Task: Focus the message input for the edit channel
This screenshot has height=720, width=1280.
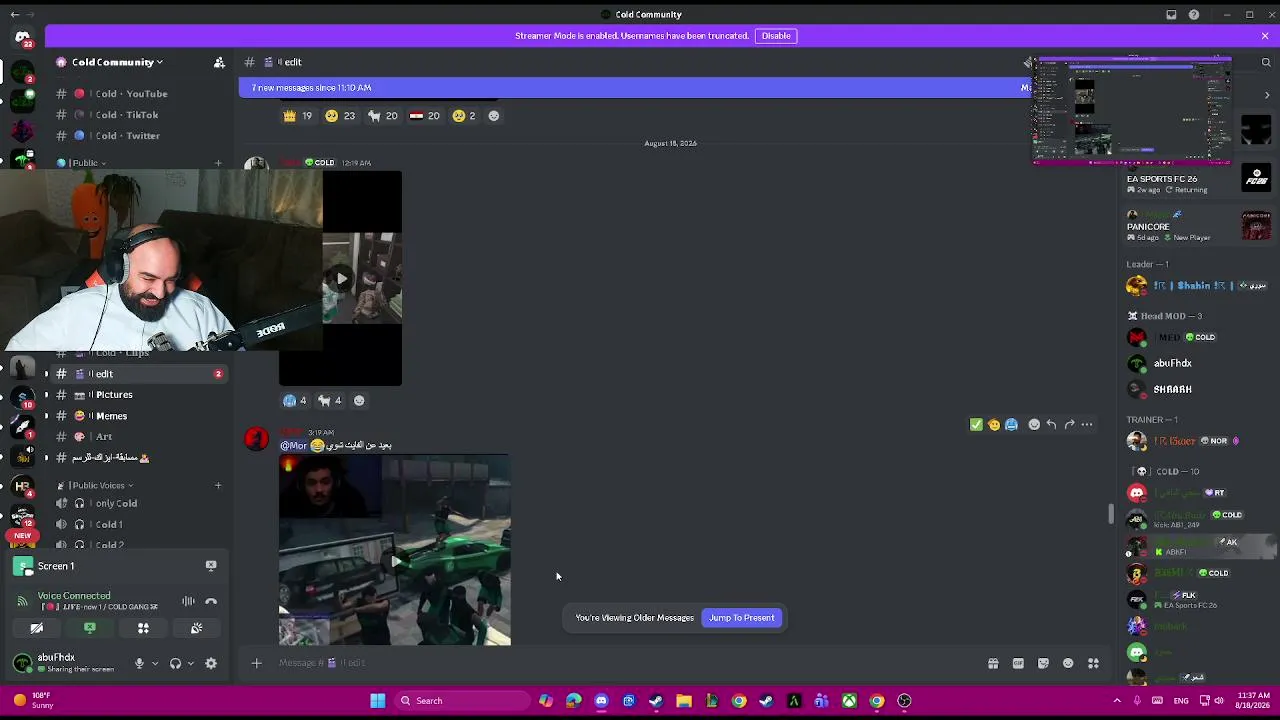Action: [x=625, y=663]
